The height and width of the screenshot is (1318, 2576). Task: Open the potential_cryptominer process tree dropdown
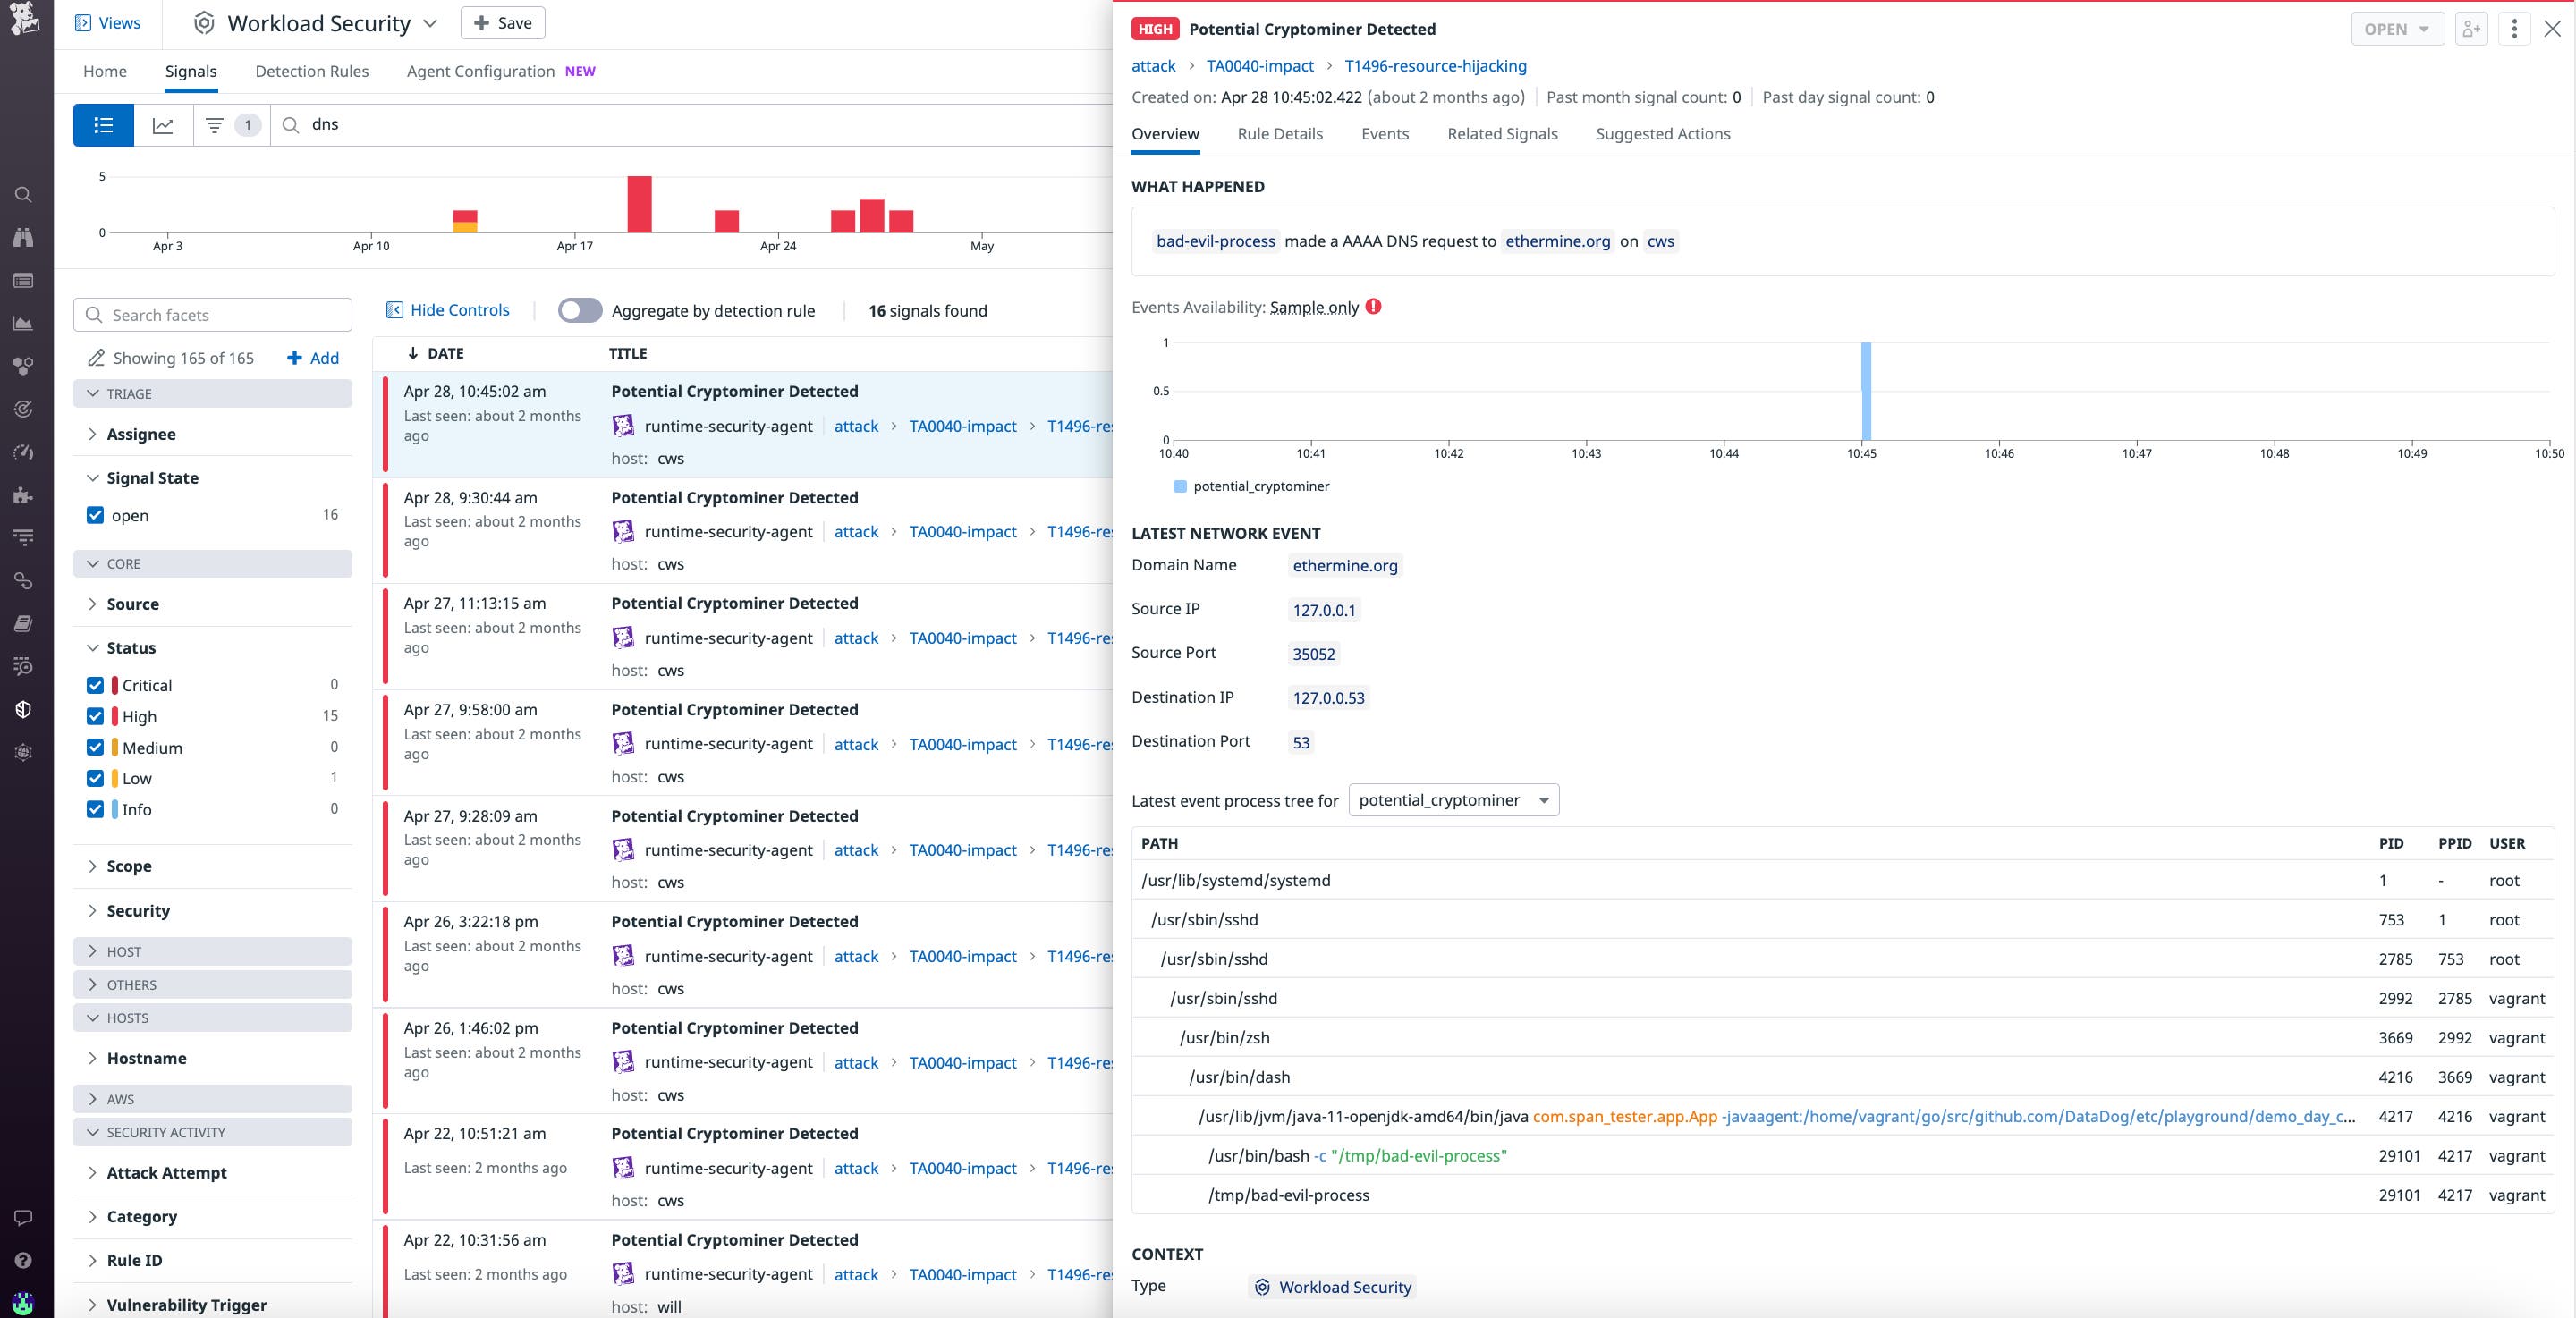click(1453, 800)
